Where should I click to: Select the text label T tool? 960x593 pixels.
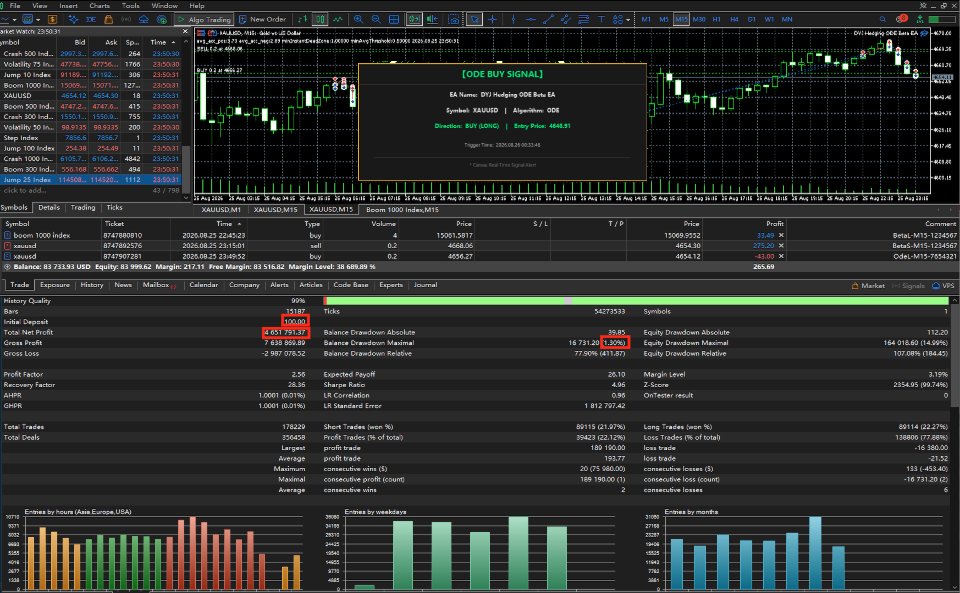click(601, 20)
